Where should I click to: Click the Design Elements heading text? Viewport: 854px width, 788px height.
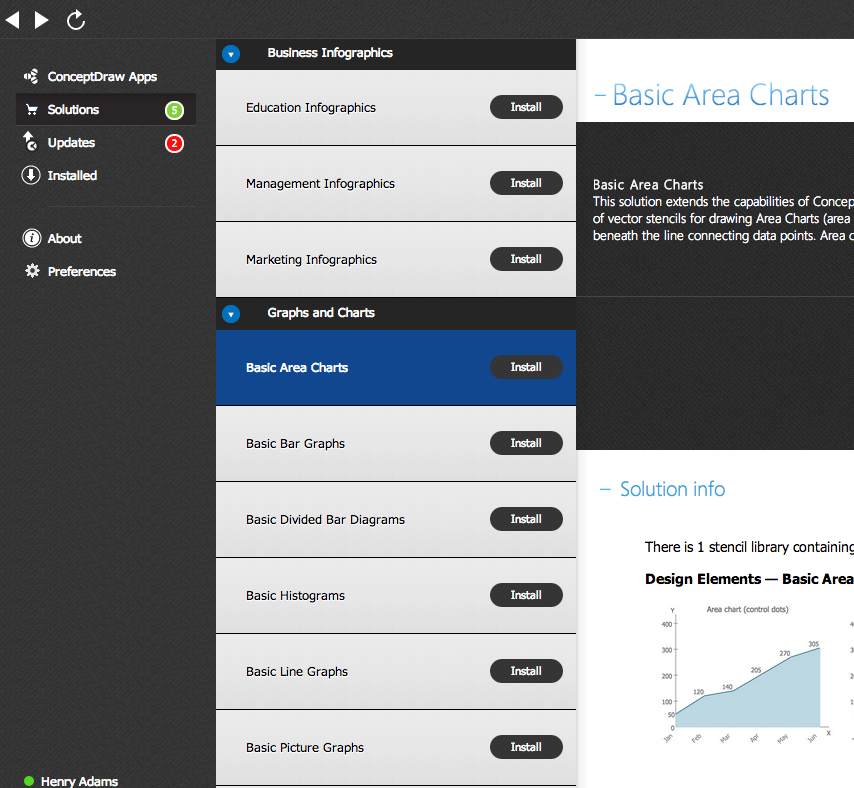click(x=749, y=579)
